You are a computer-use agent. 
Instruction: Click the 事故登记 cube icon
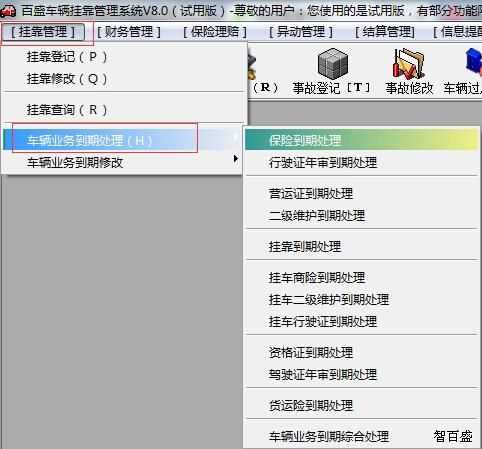click(x=333, y=63)
